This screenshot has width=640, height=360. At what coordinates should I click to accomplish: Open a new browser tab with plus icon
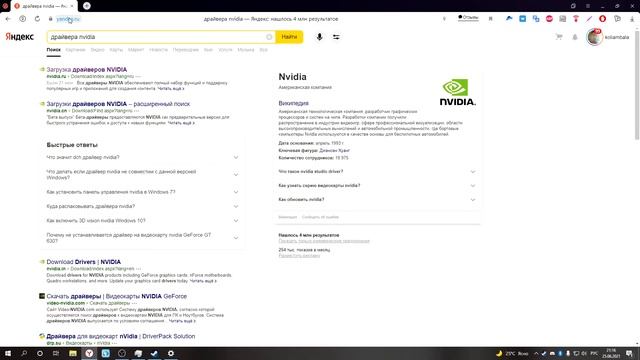tap(87, 6)
